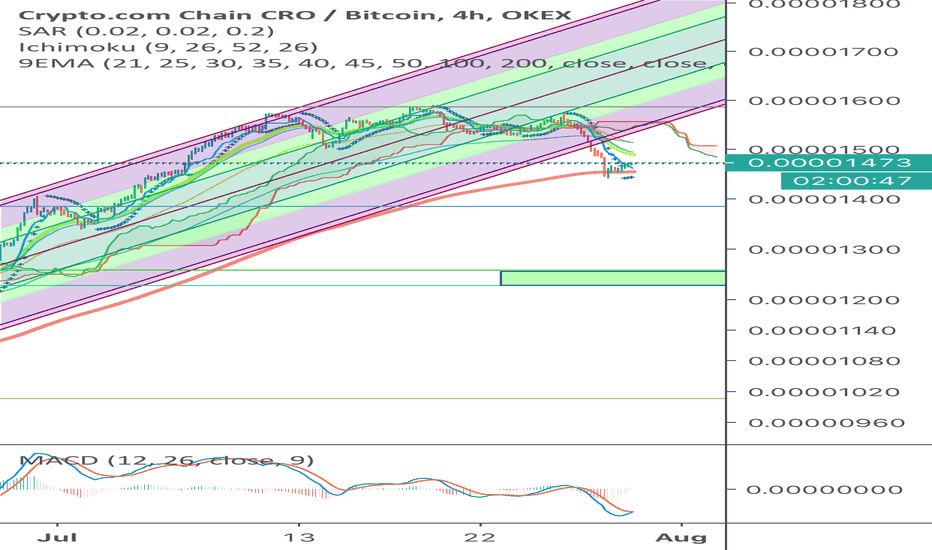Open the 9EMA indicator legend line

[x=366, y=62]
